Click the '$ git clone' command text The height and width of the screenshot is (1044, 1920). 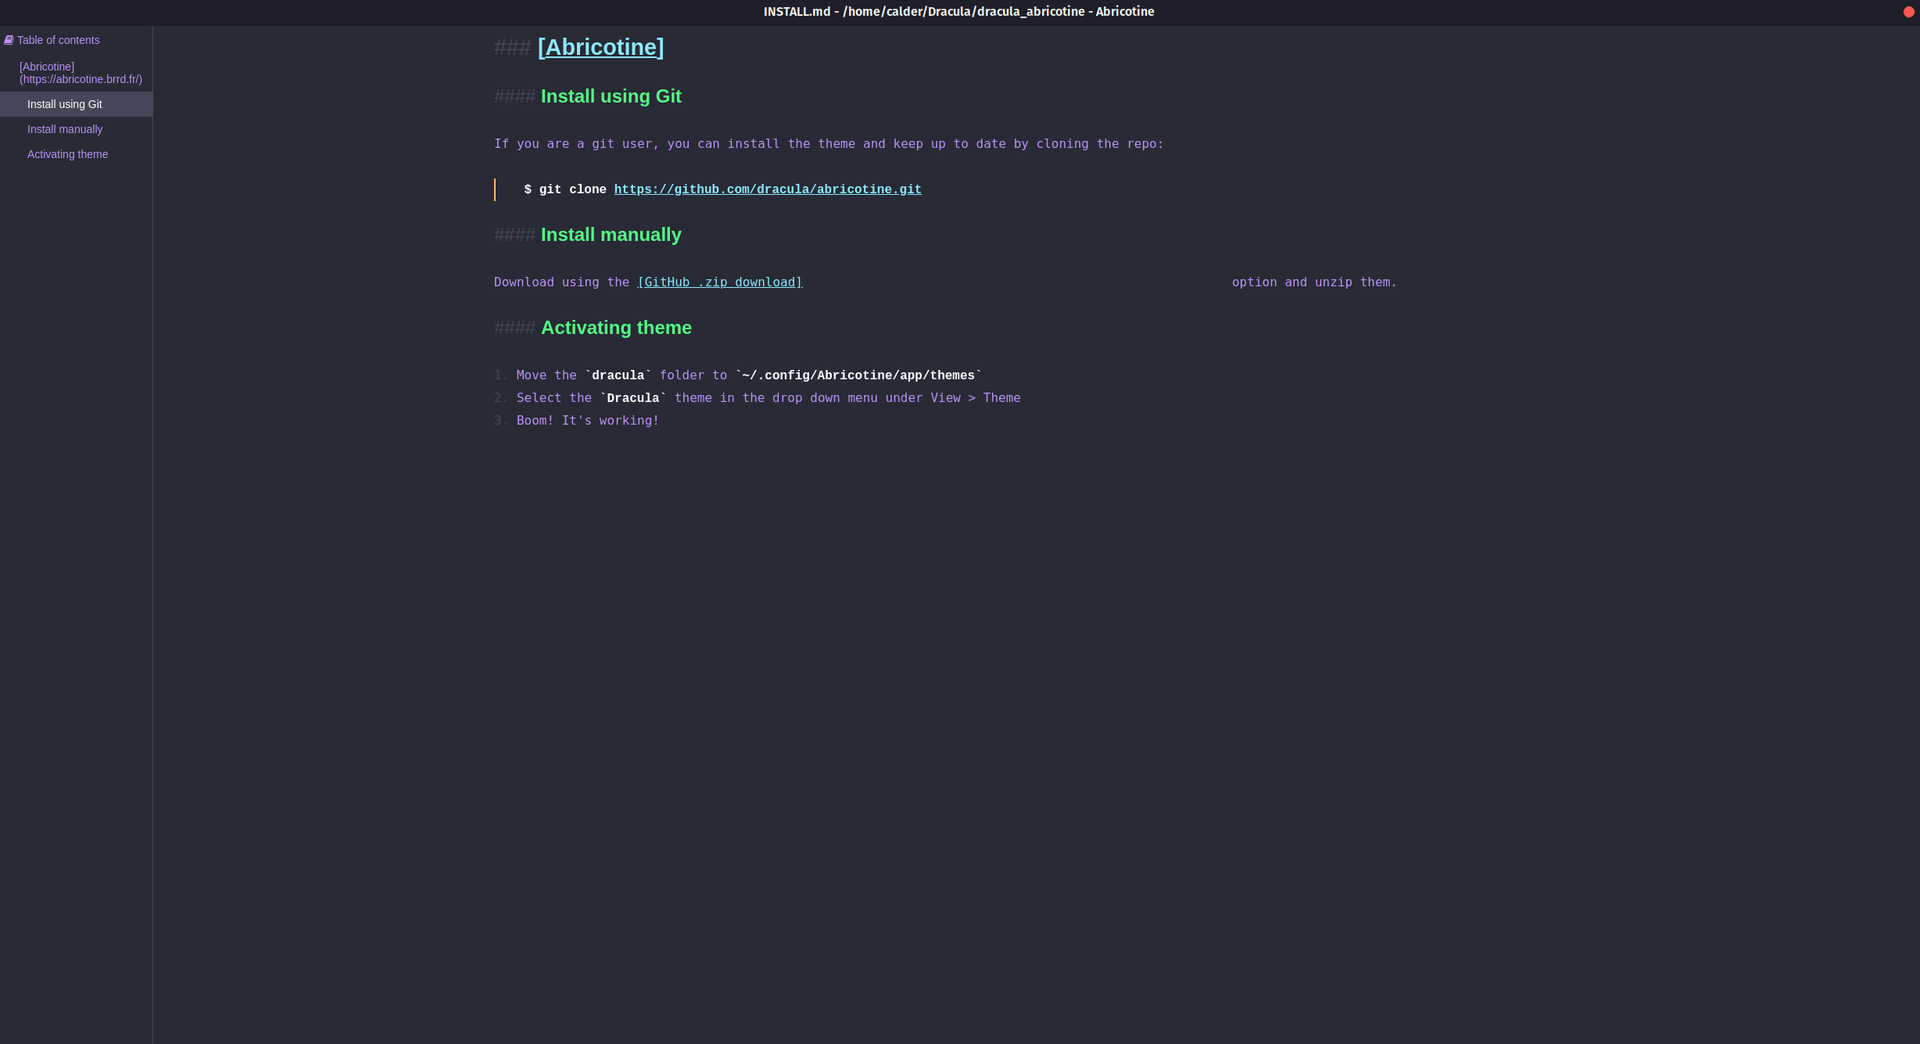pyautogui.click(x=565, y=189)
